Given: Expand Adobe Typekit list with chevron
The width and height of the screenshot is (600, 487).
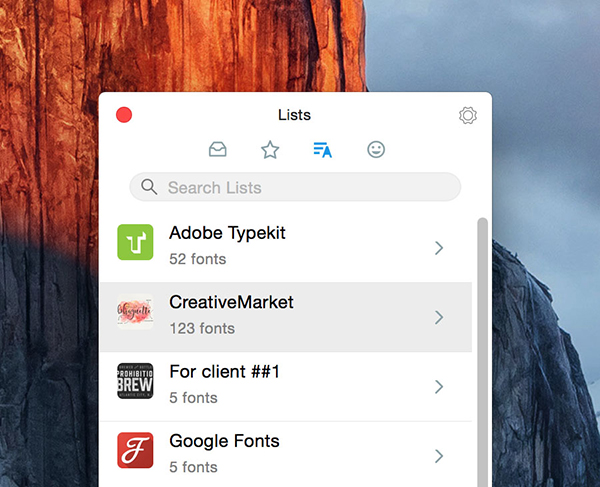Looking at the screenshot, I should pyautogui.click(x=439, y=248).
